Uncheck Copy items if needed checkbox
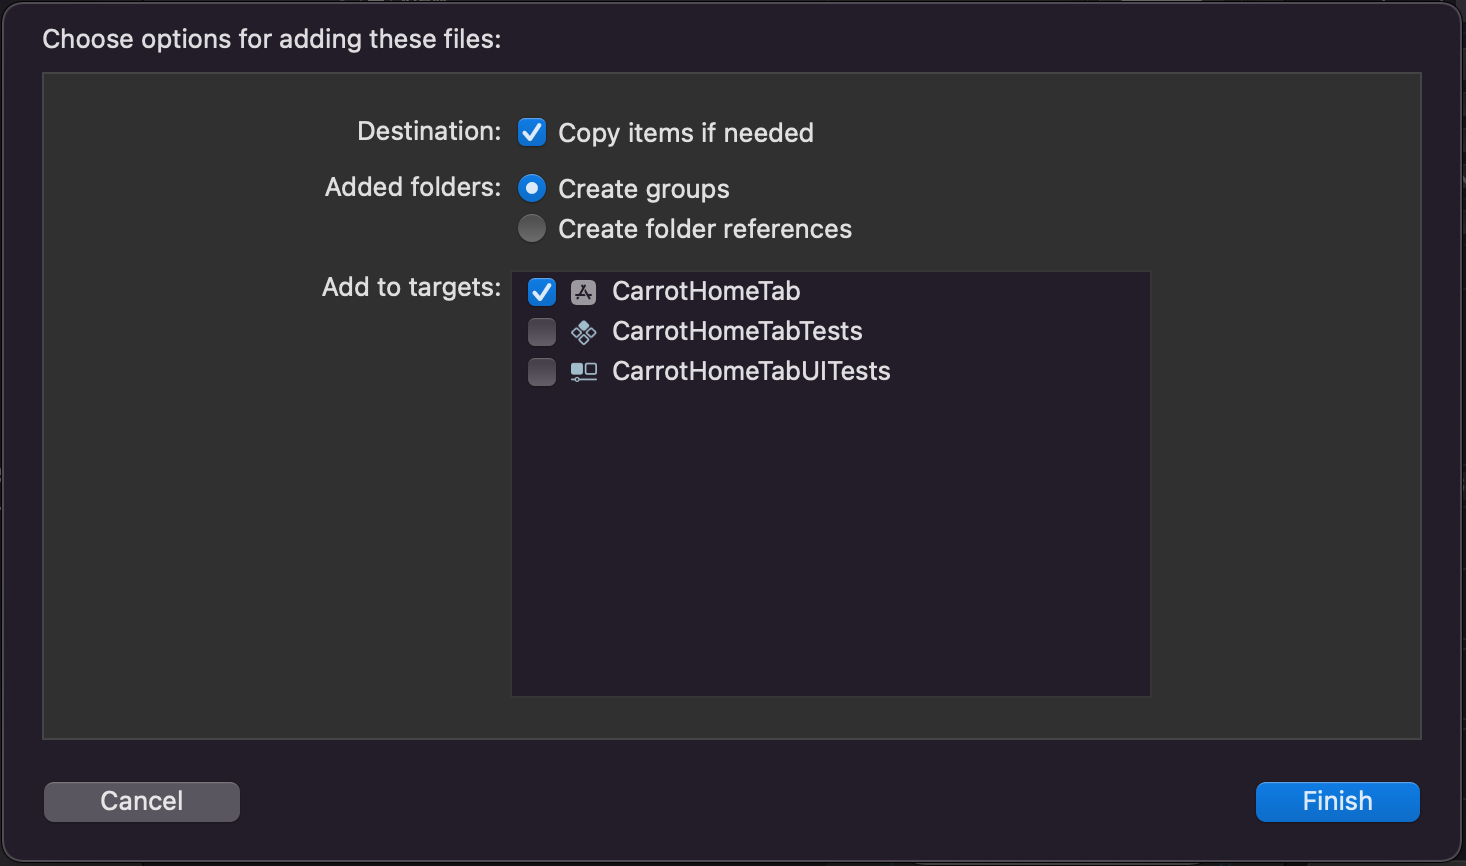The image size is (1466, 866). (x=532, y=132)
